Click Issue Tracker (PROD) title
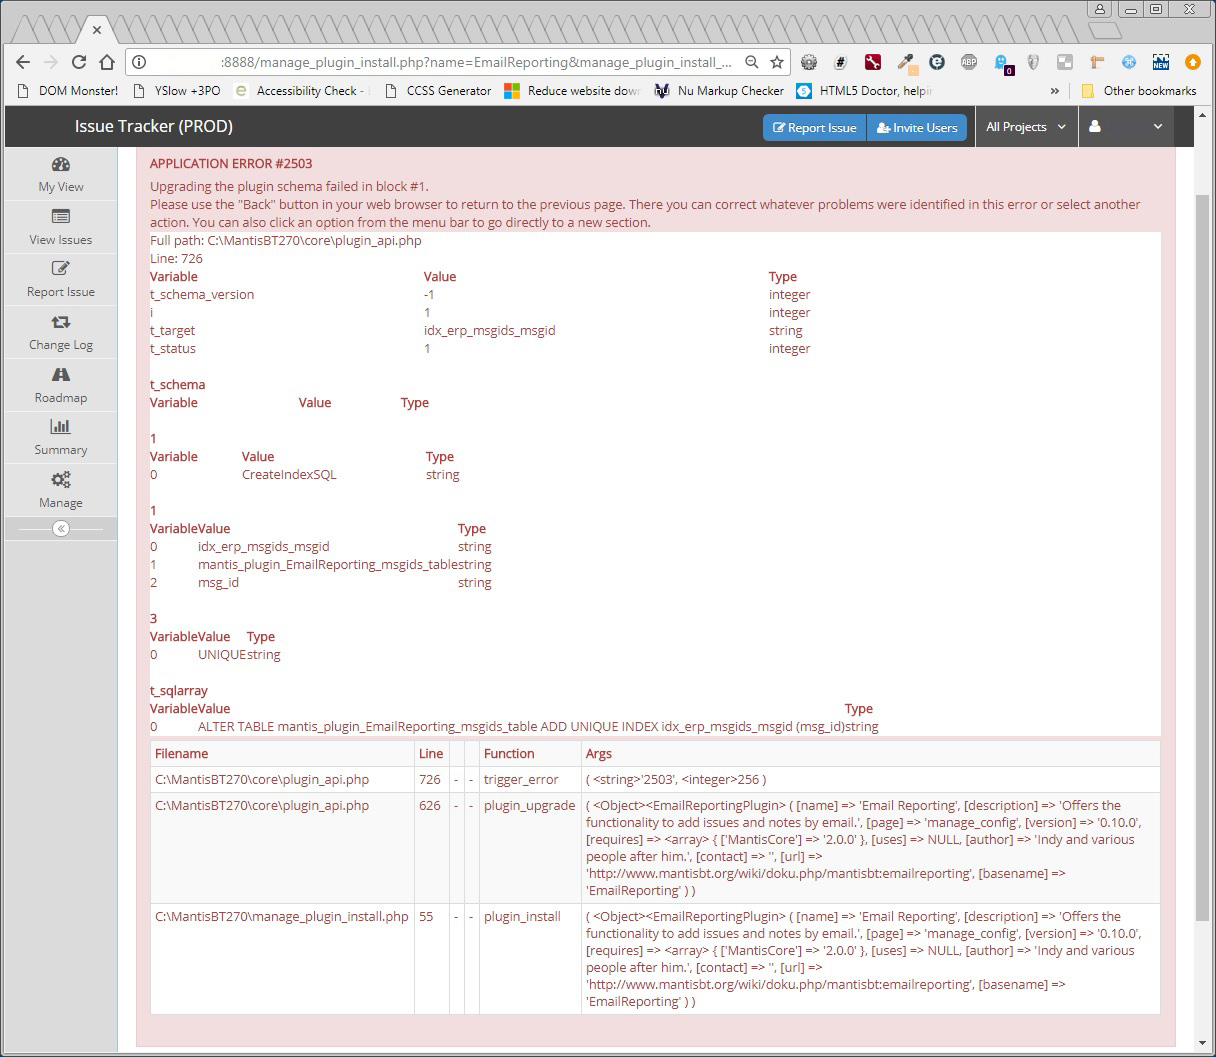 point(153,127)
